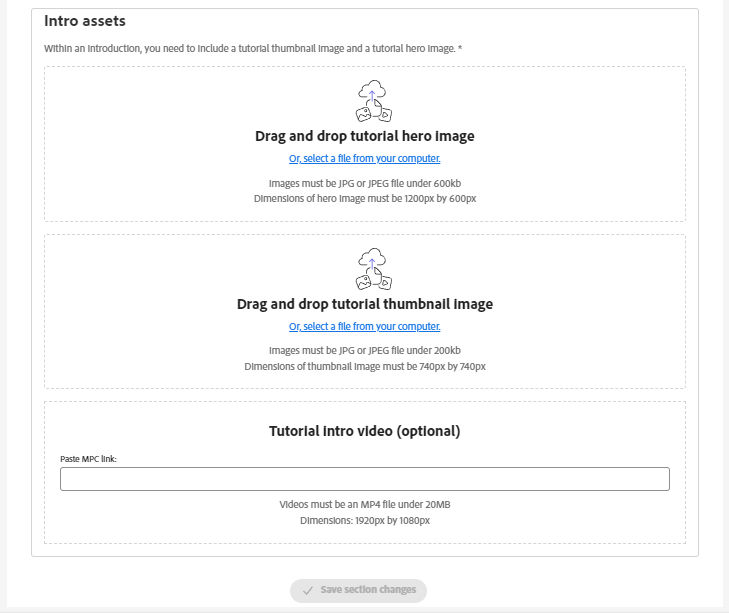The height and width of the screenshot is (613, 729).
Task: Click the hero image 600kb file size note
Action: pos(364,183)
